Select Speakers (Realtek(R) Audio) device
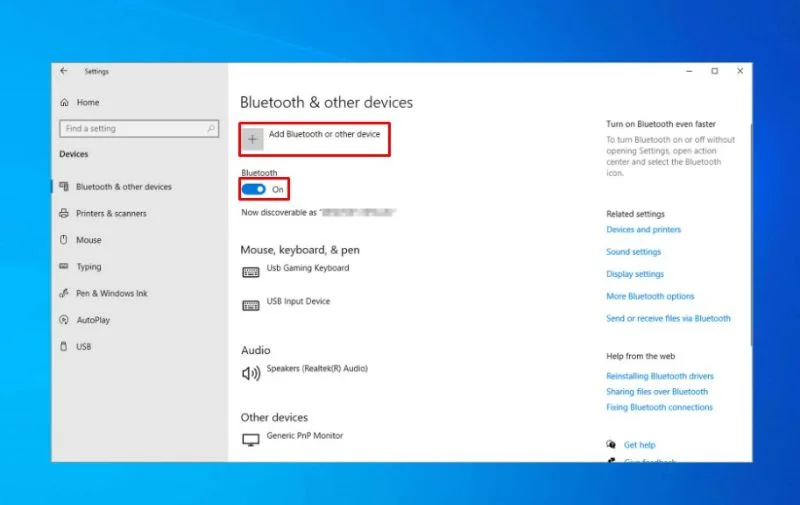This screenshot has width=800, height=505. tap(317, 368)
